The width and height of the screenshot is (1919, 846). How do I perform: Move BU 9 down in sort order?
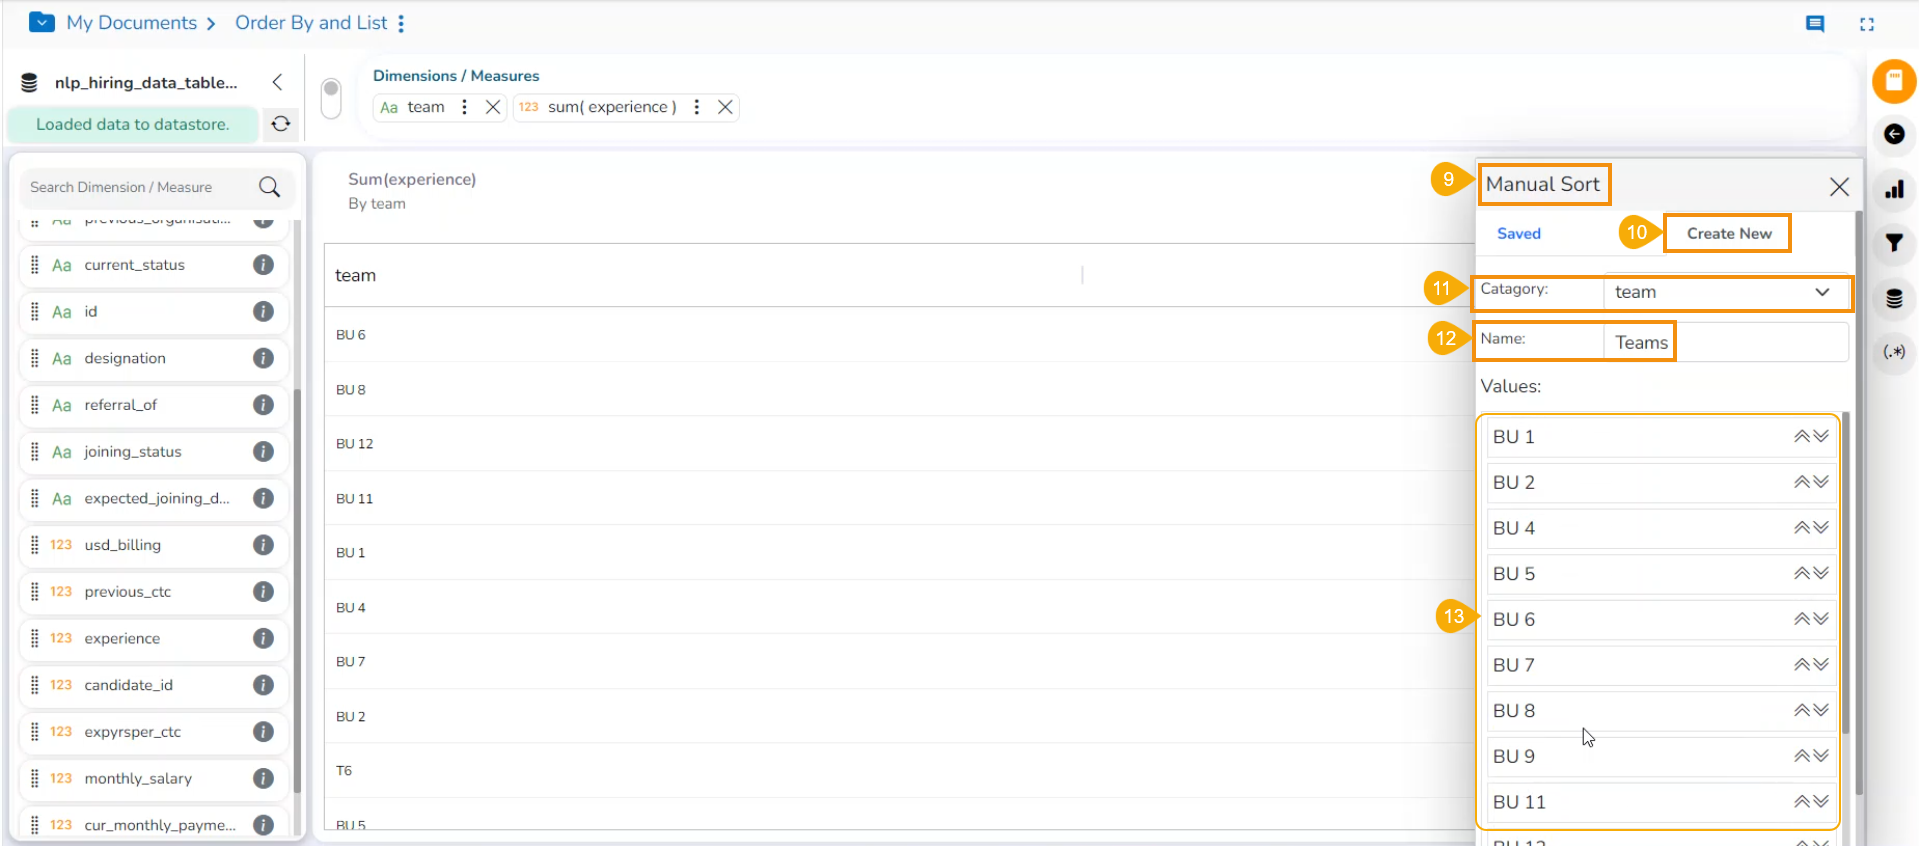tap(1821, 756)
